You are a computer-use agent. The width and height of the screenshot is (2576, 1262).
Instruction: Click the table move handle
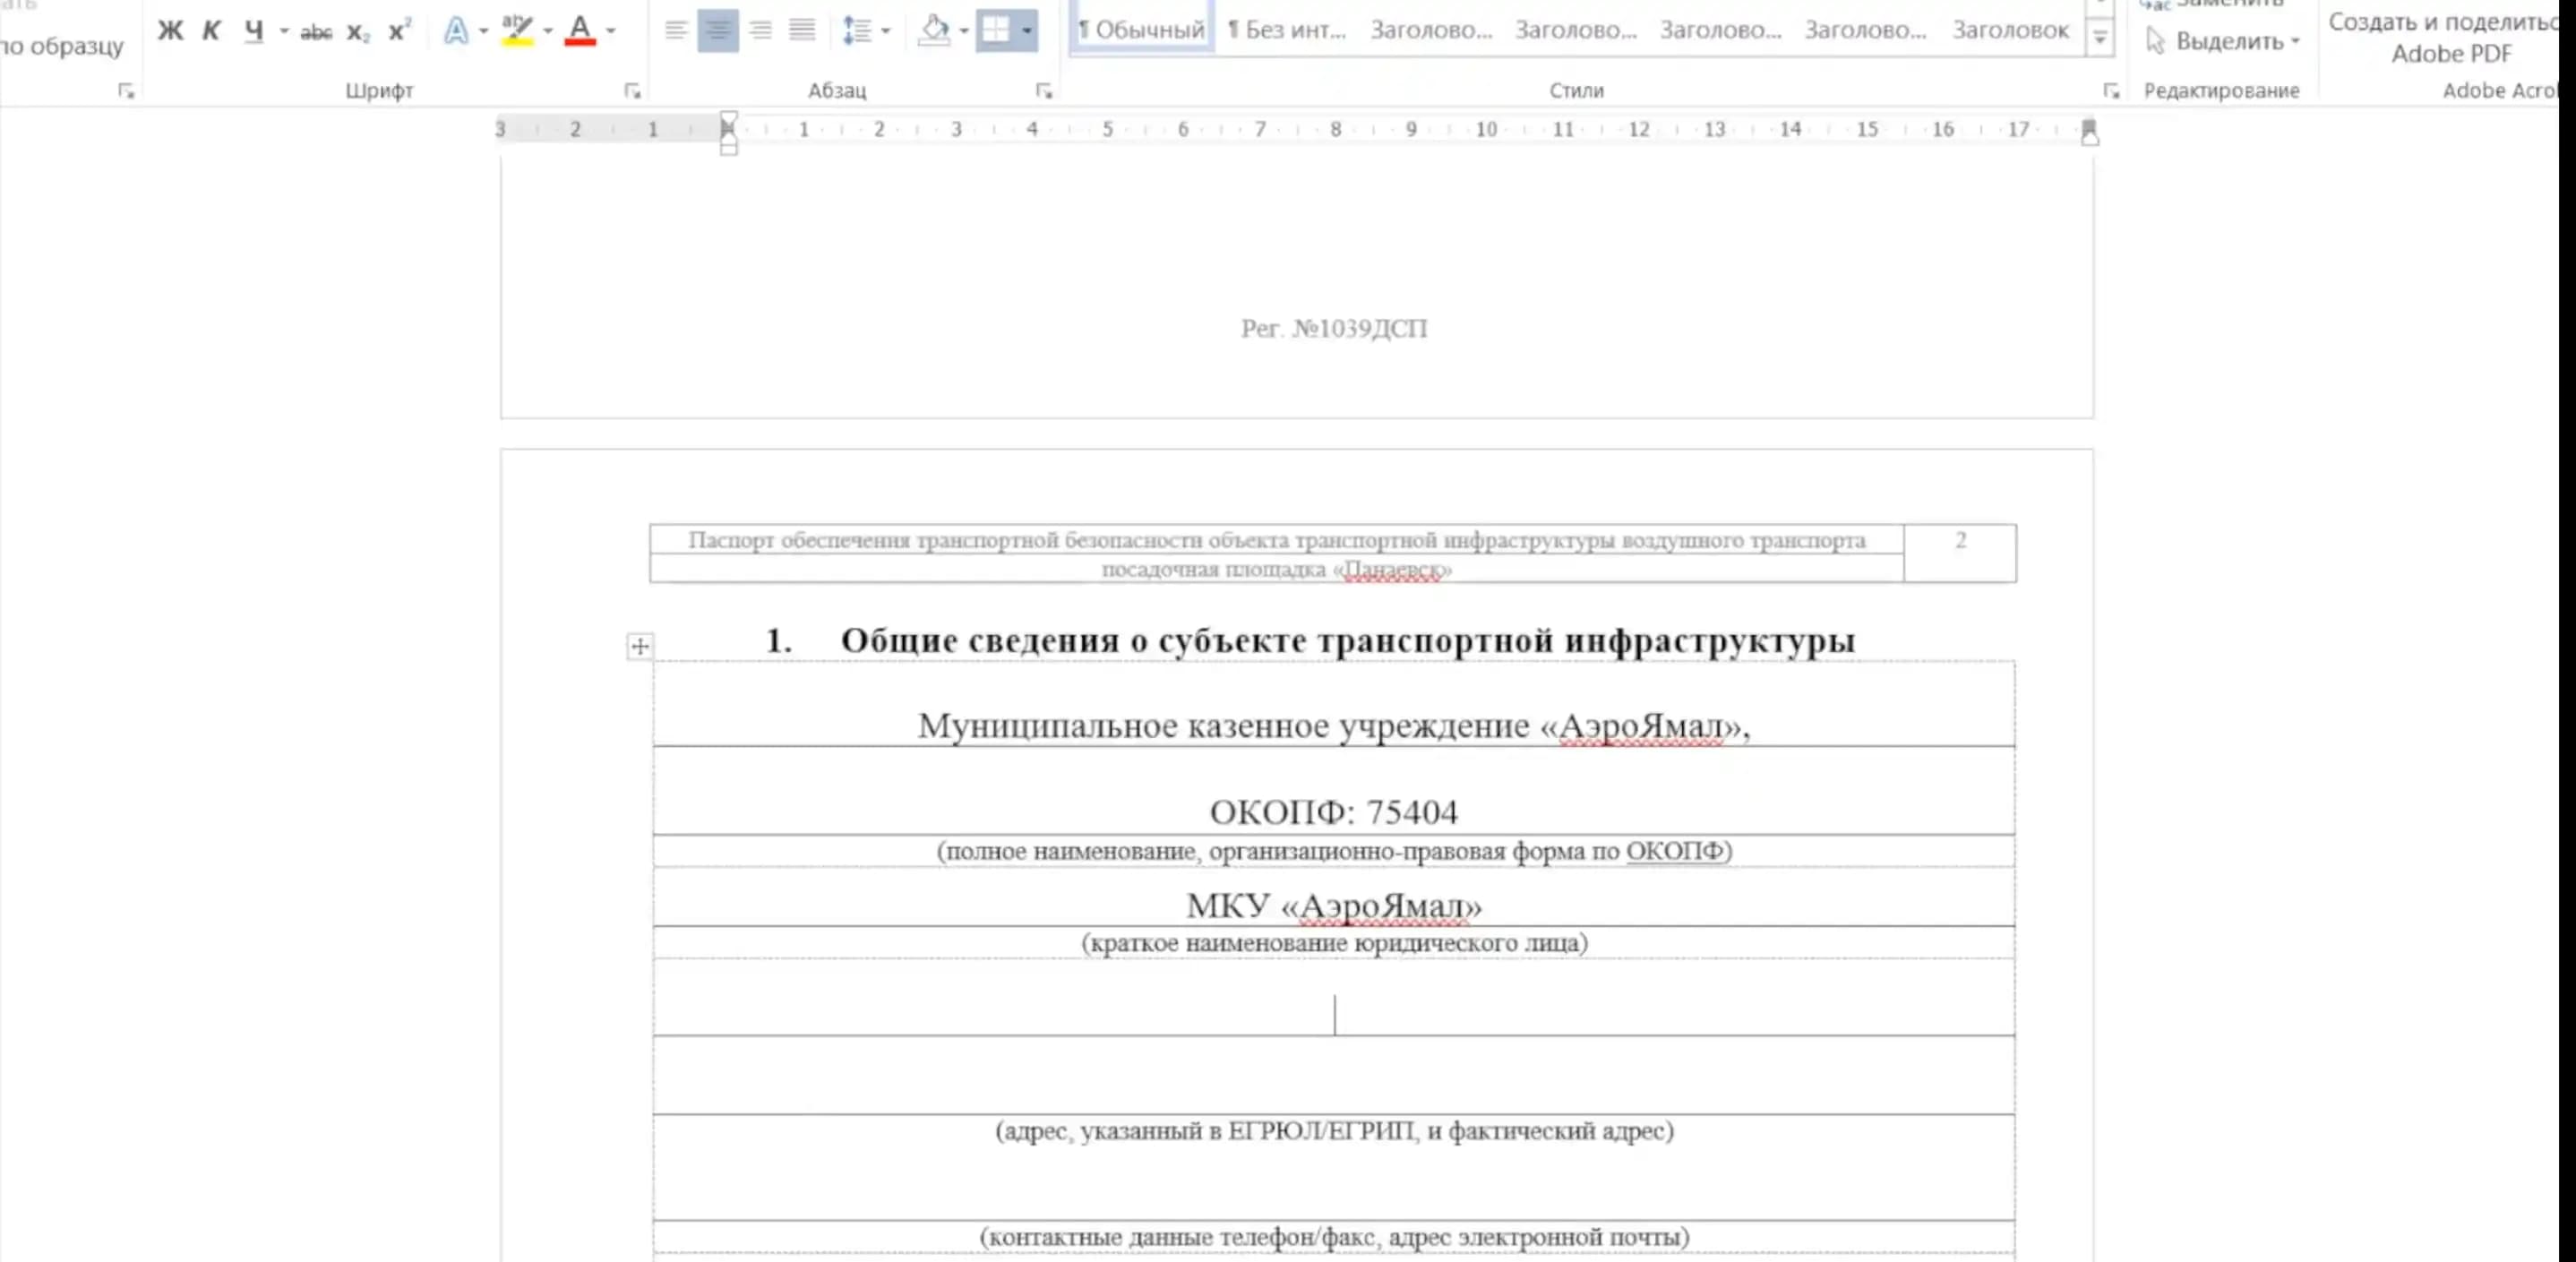pyautogui.click(x=640, y=646)
